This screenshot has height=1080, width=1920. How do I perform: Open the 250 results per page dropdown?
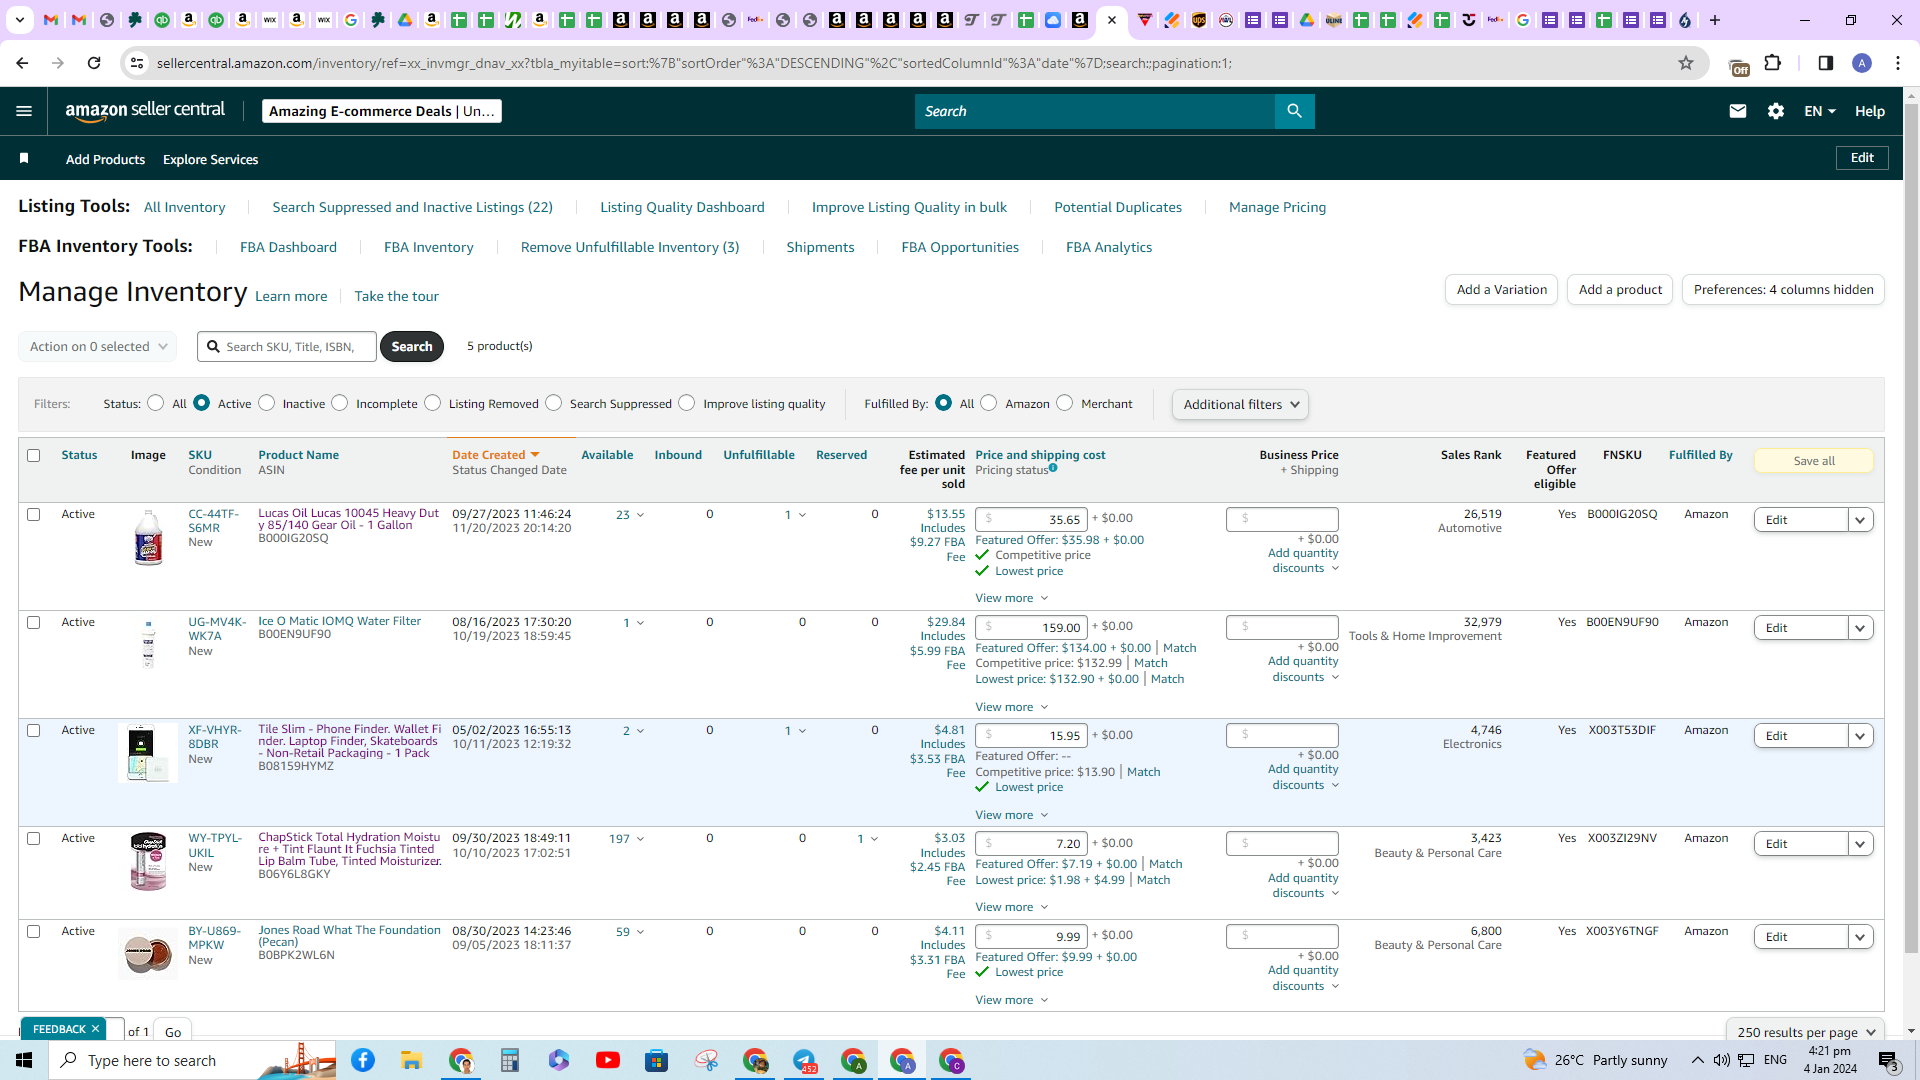click(1805, 1032)
